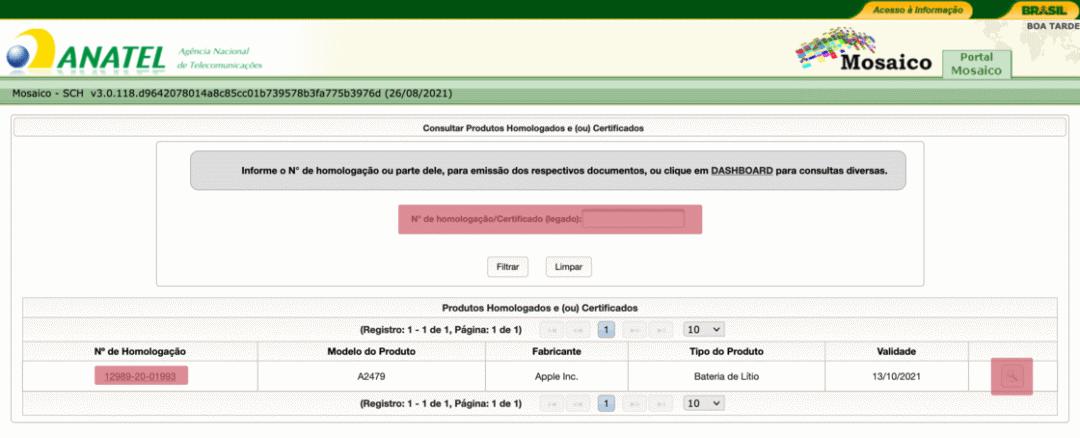This screenshot has width=1080, height=438.
Task: Click Produtos Homologados e (ou) Certificados table title
Action: tap(540, 308)
